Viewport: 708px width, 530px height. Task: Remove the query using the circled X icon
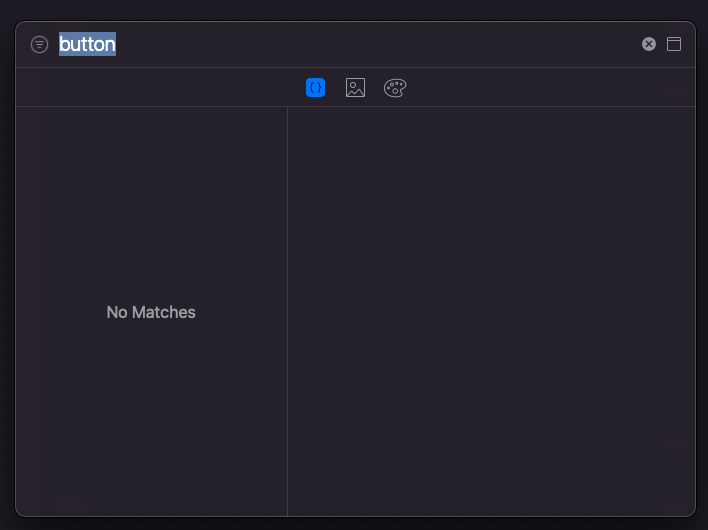(x=649, y=44)
